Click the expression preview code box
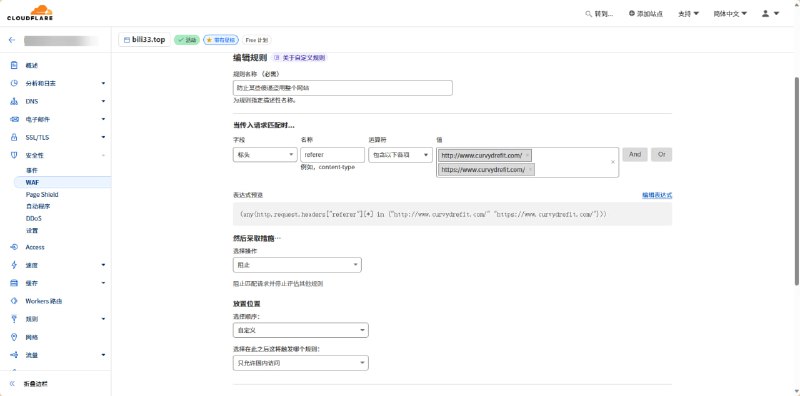This screenshot has height=396, width=800. (452, 214)
